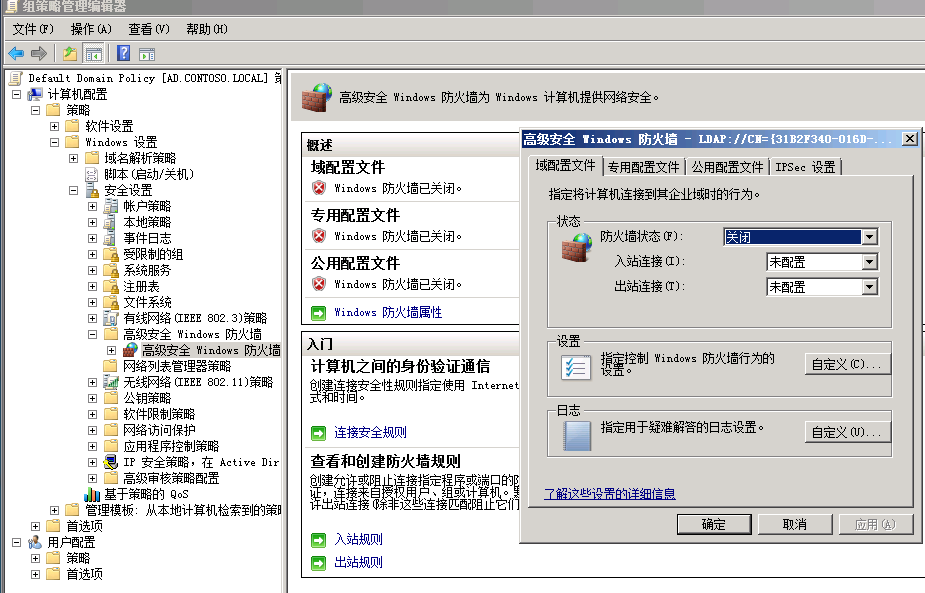Select 高级审核策略配置 in the tree
Screen dimensions: 925x593
[x=171, y=478]
